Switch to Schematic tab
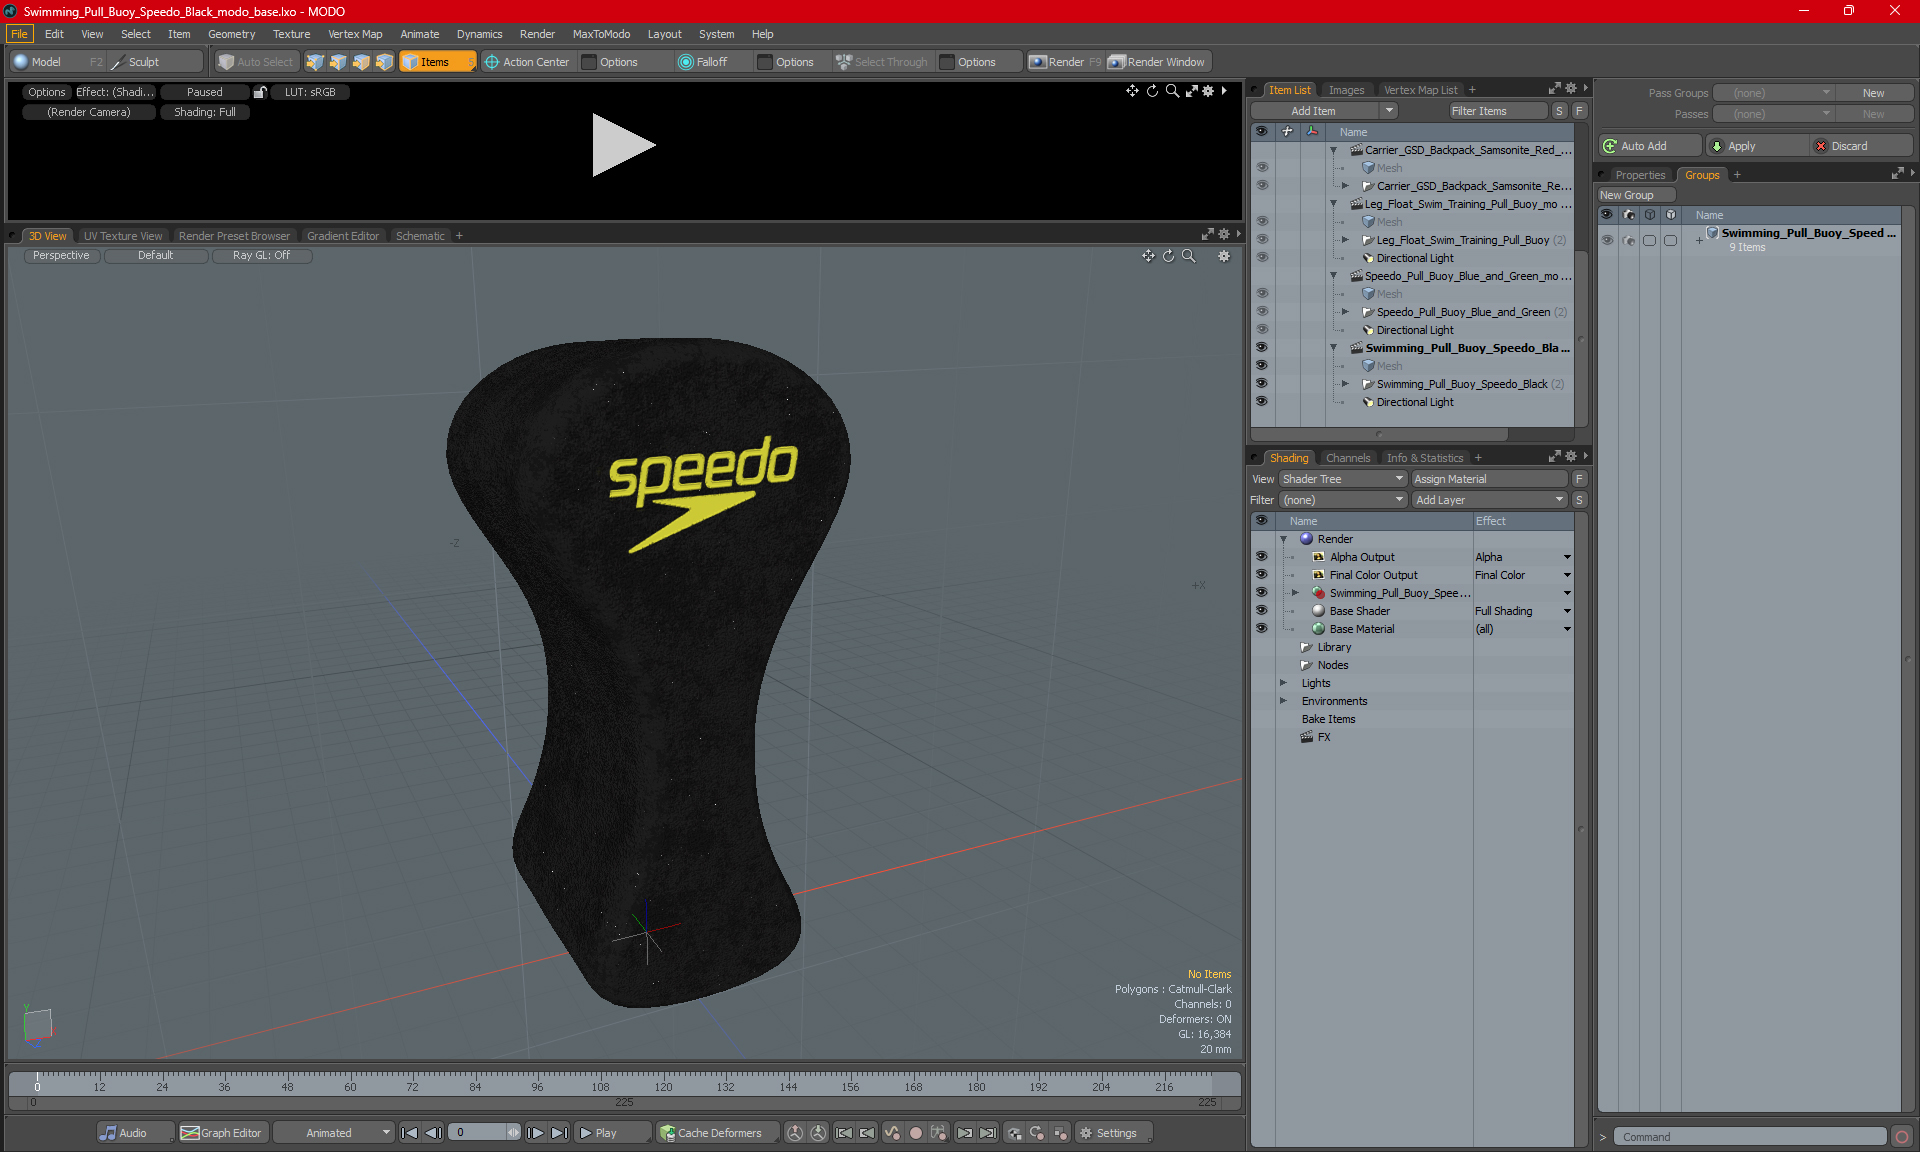The width and height of the screenshot is (1920, 1152). (420, 236)
